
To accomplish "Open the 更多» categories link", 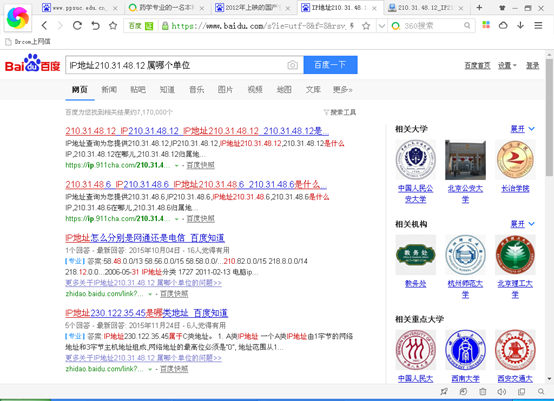I will 342,90.
